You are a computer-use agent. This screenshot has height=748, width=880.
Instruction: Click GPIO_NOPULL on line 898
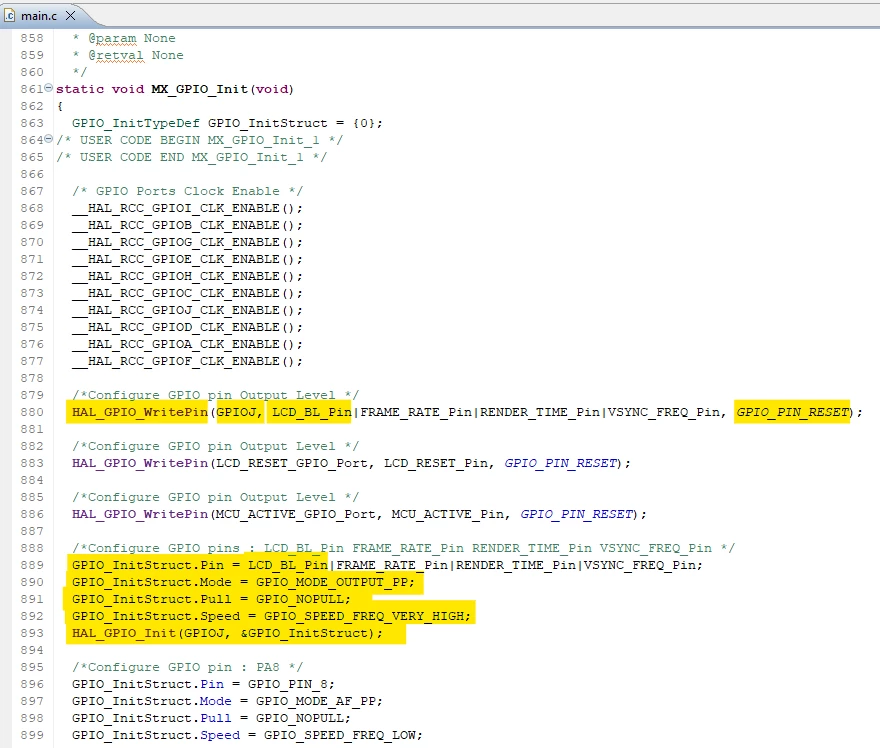pos(300,718)
